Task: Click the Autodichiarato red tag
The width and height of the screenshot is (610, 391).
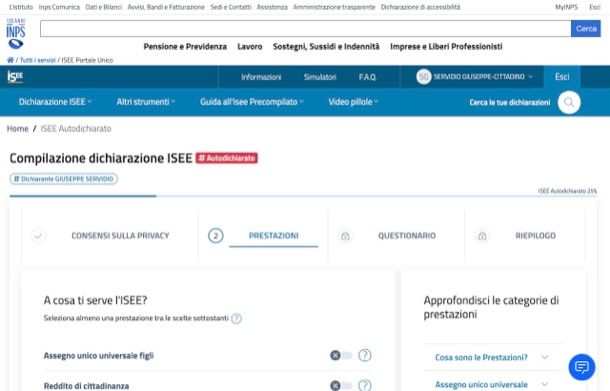Action: coord(226,158)
